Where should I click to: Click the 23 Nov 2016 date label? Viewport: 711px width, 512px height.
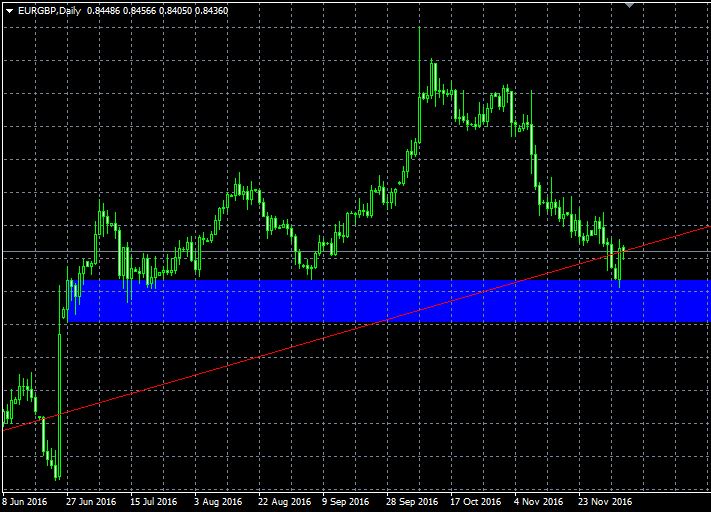tap(604, 502)
